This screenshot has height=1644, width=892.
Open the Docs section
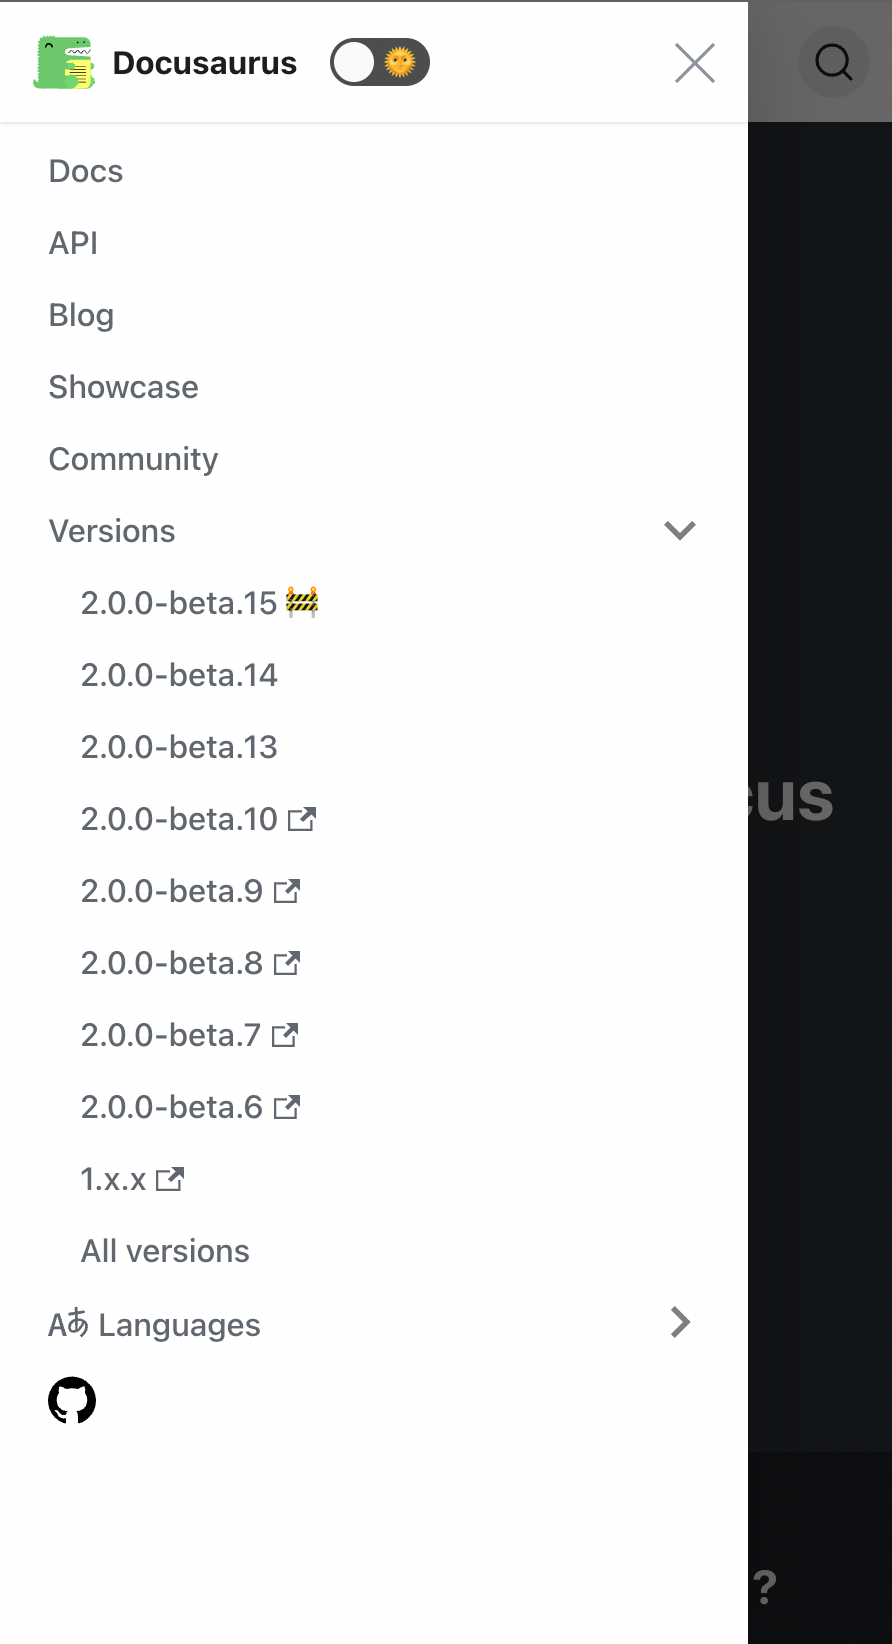85,171
